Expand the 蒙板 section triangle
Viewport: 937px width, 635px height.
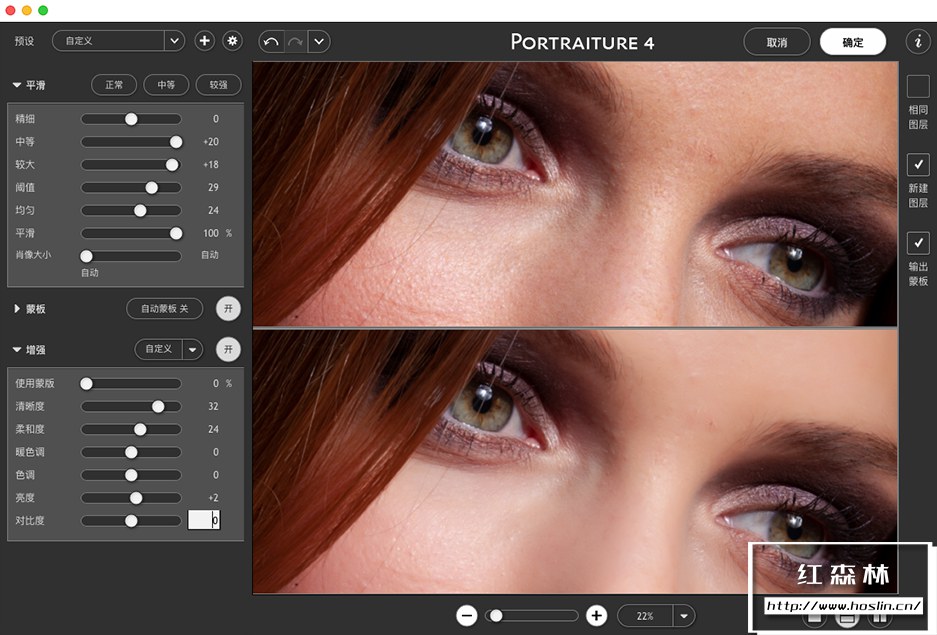pyautogui.click(x=17, y=309)
